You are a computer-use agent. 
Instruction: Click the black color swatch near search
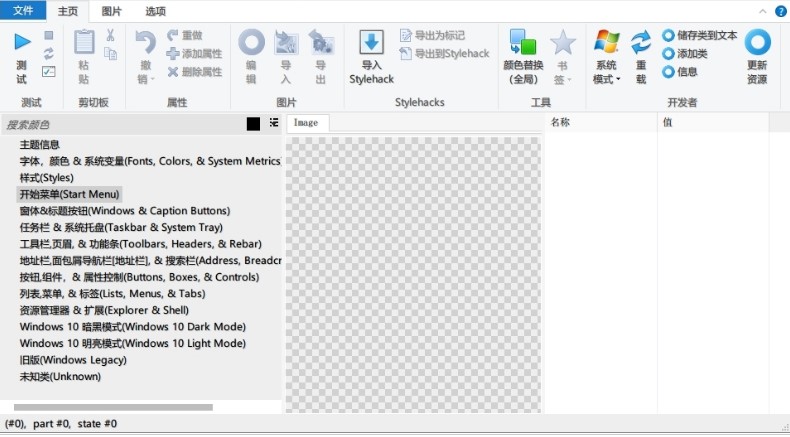[x=253, y=123]
